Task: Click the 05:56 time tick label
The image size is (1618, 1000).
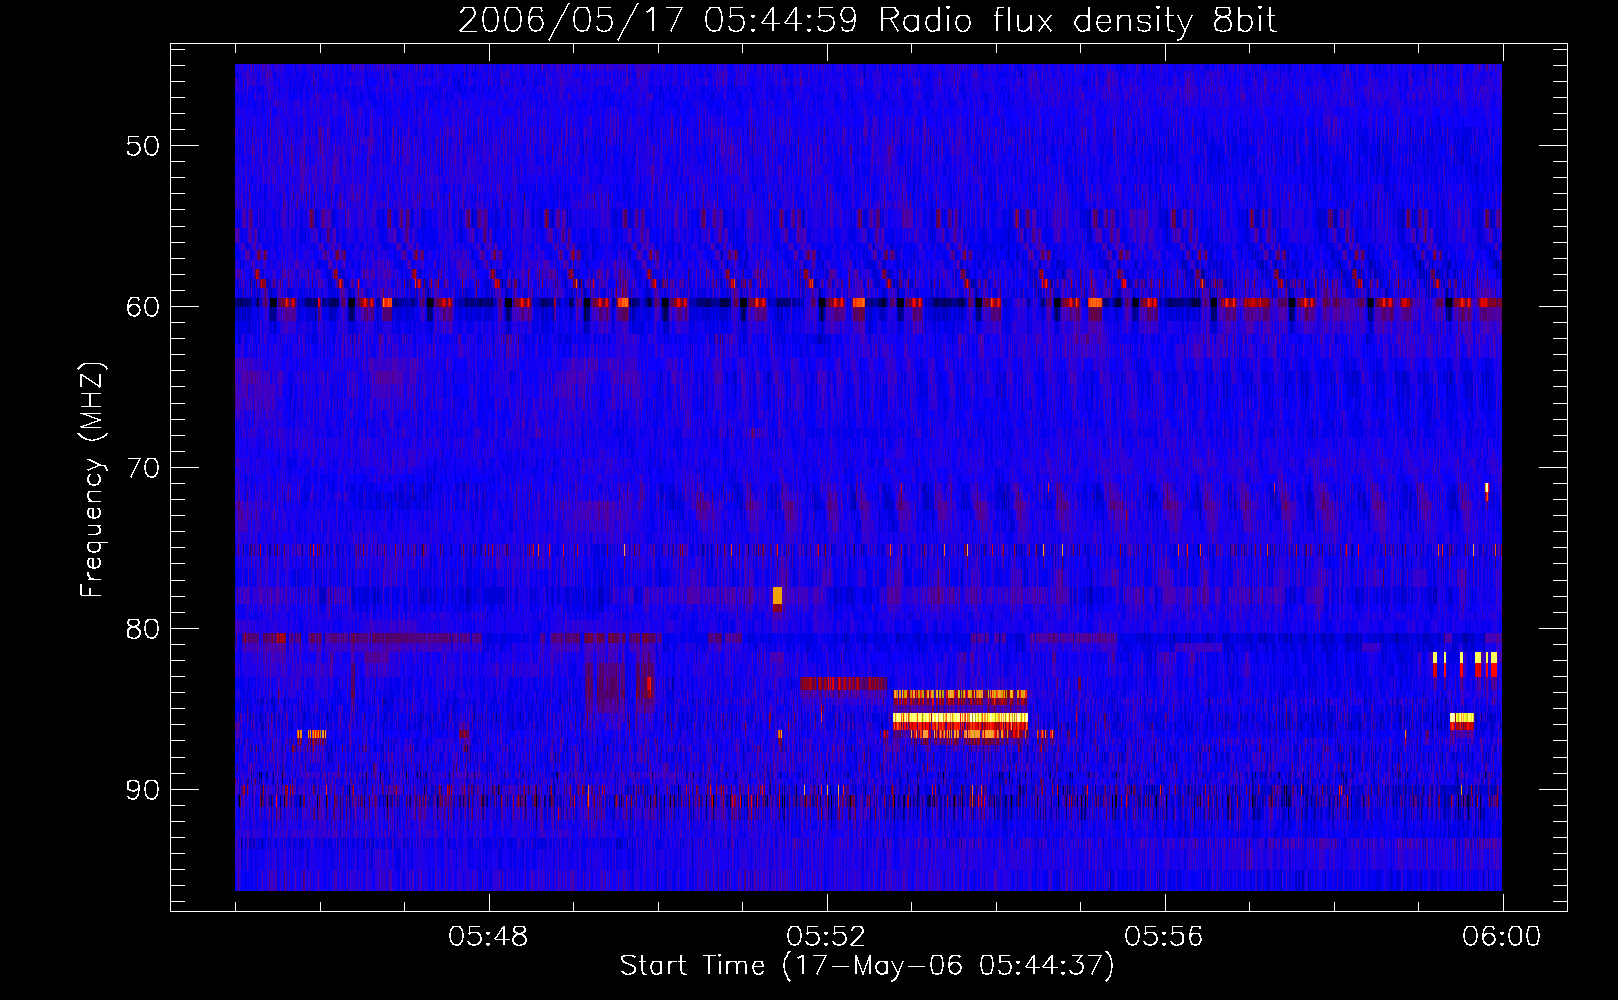Action: pyautogui.click(x=1164, y=937)
